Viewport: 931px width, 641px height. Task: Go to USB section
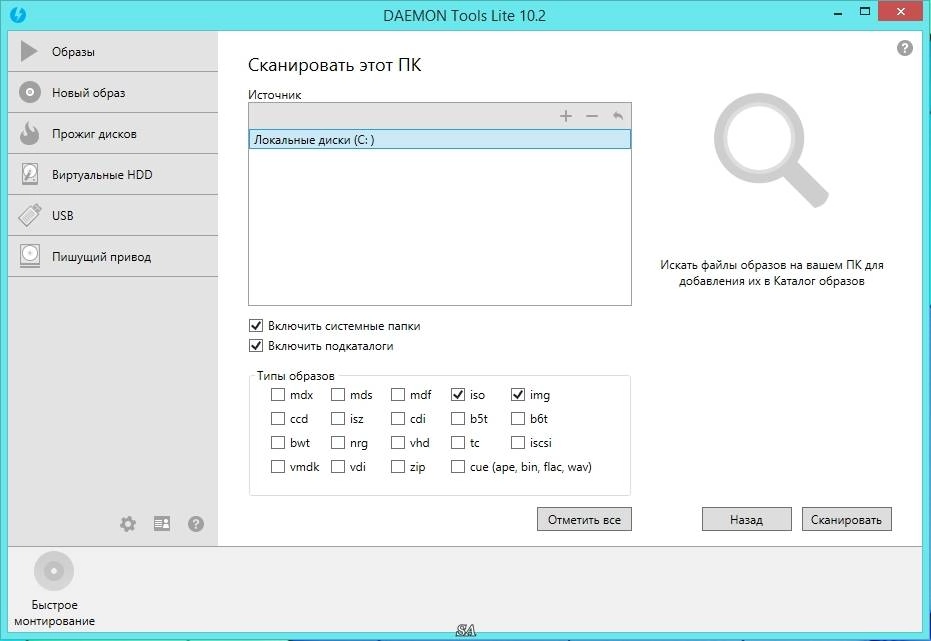[x=113, y=215]
